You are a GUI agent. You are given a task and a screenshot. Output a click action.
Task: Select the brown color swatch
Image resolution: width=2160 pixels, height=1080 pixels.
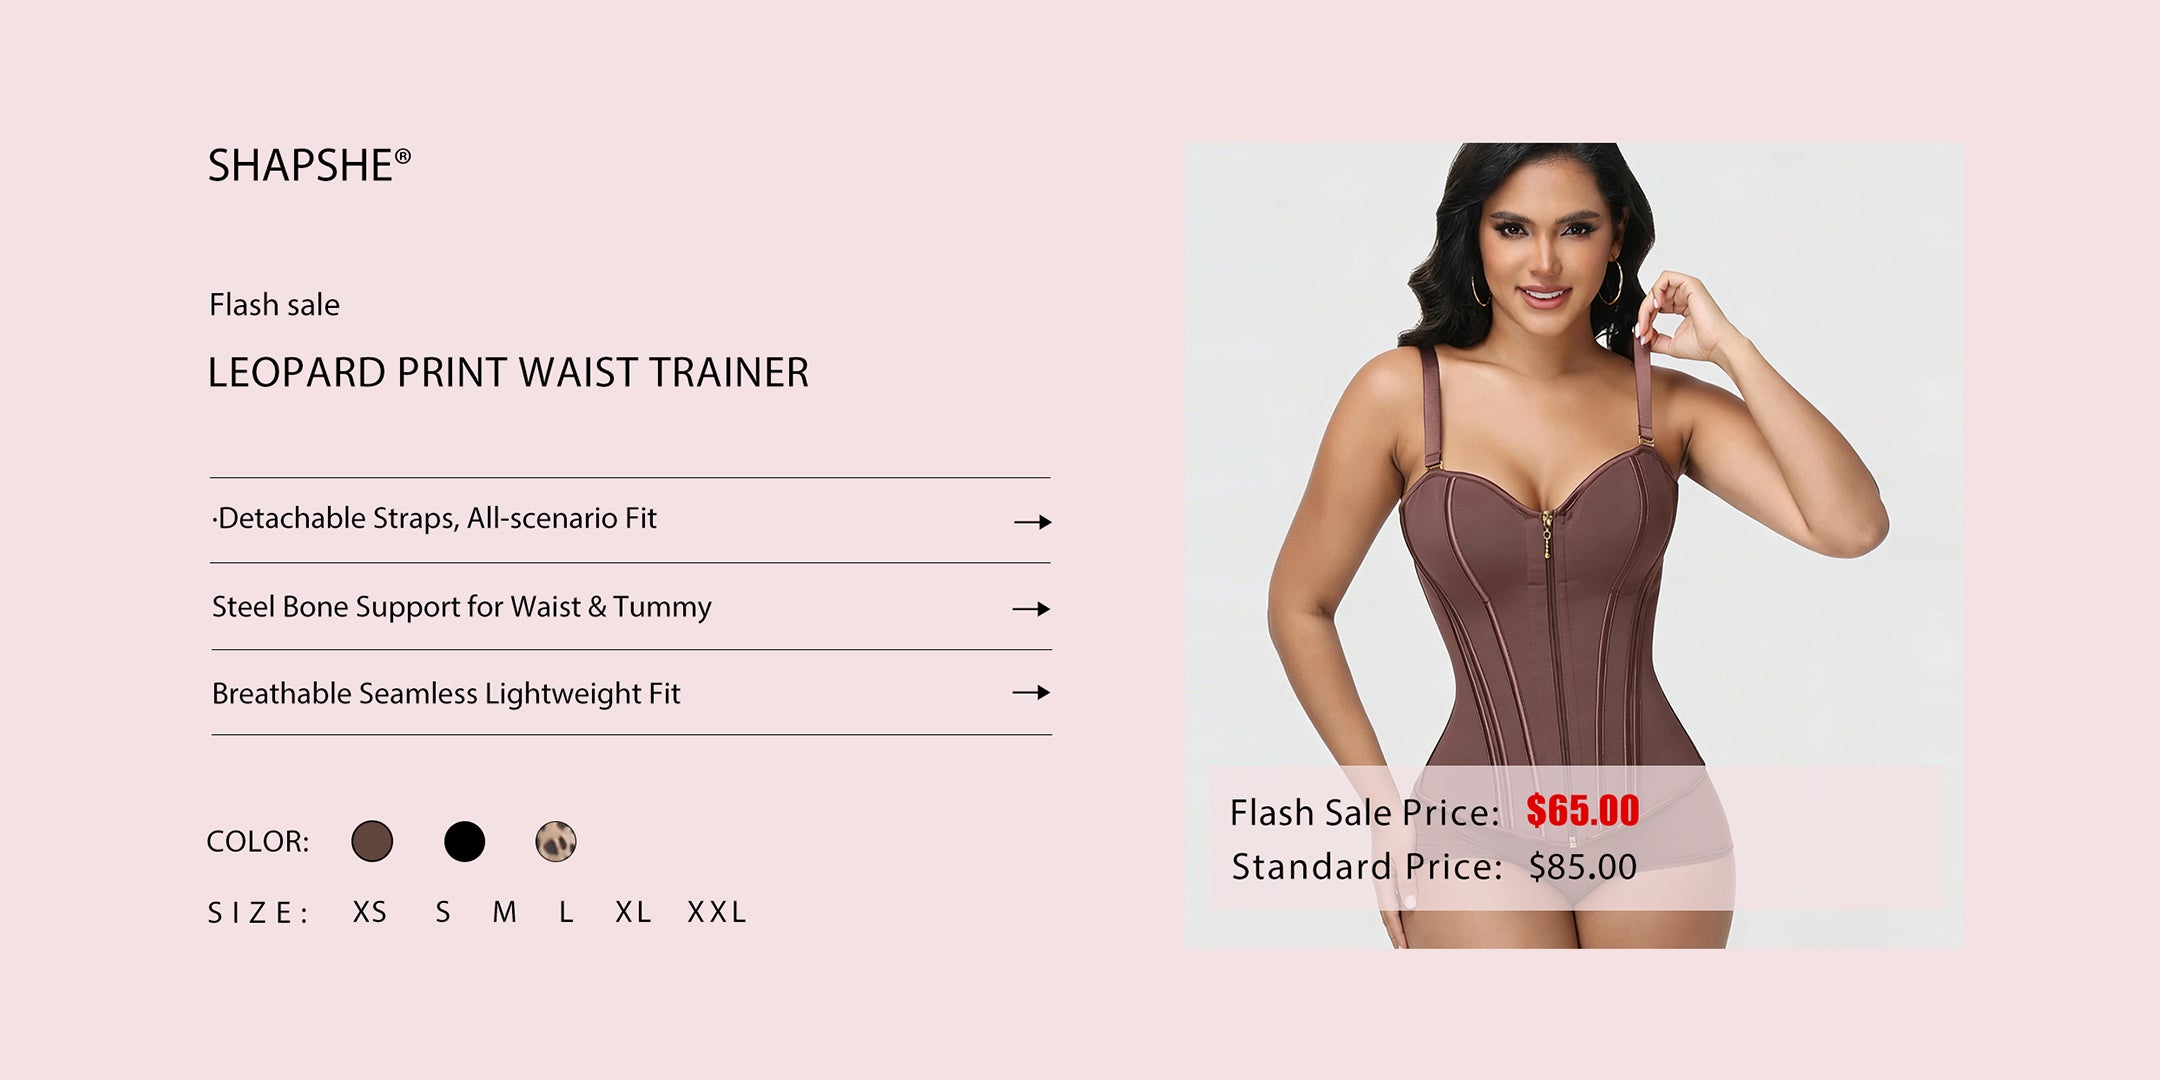click(372, 841)
